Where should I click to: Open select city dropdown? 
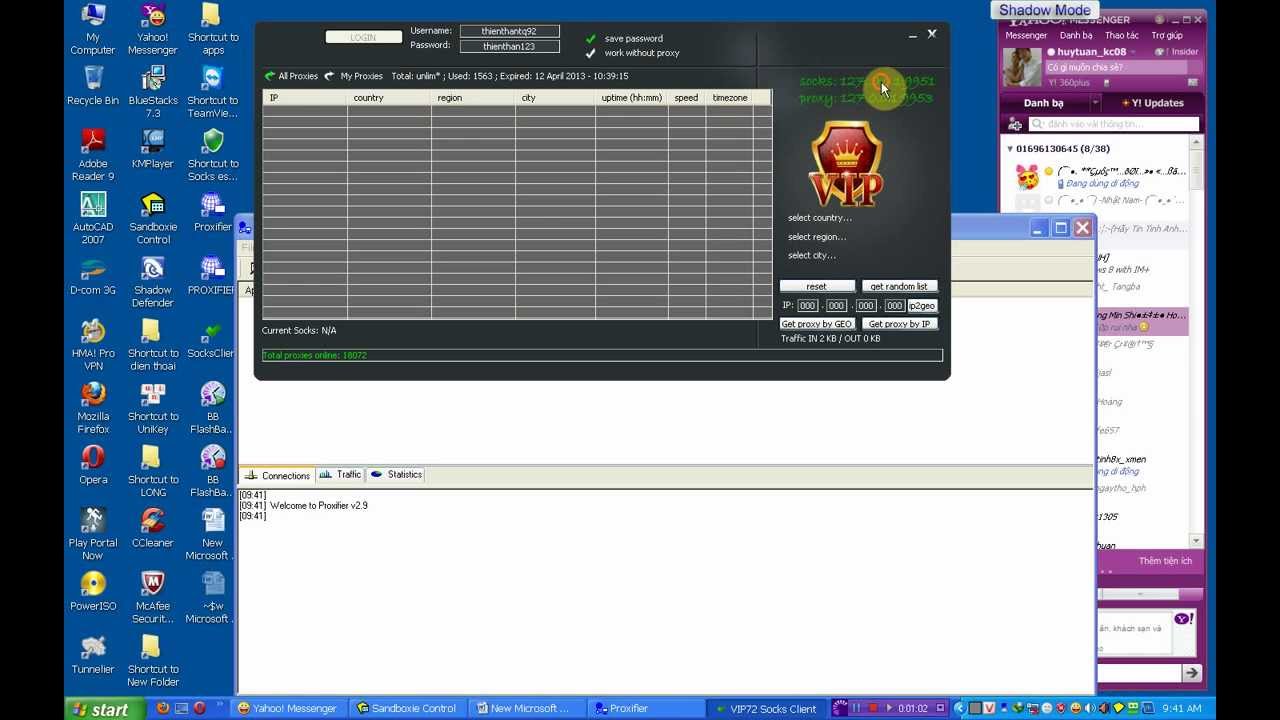[812, 255]
